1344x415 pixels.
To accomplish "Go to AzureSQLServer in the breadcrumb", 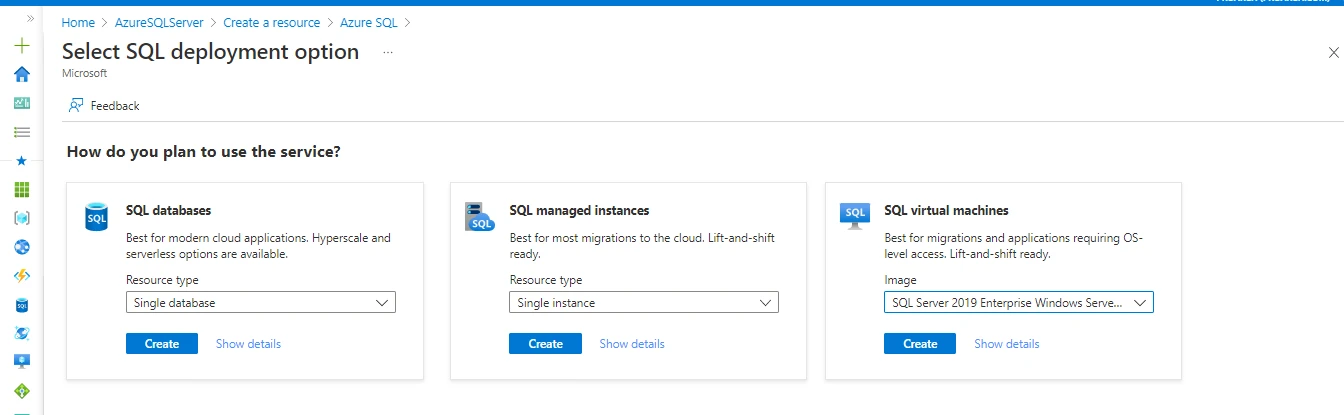I will (157, 22).
